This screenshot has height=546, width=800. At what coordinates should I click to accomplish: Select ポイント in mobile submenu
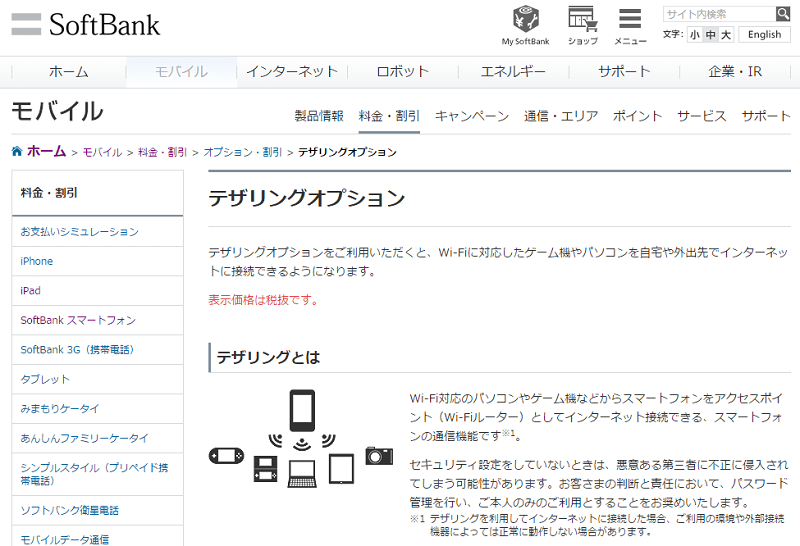pyautogui.click(x=638, y=116)
